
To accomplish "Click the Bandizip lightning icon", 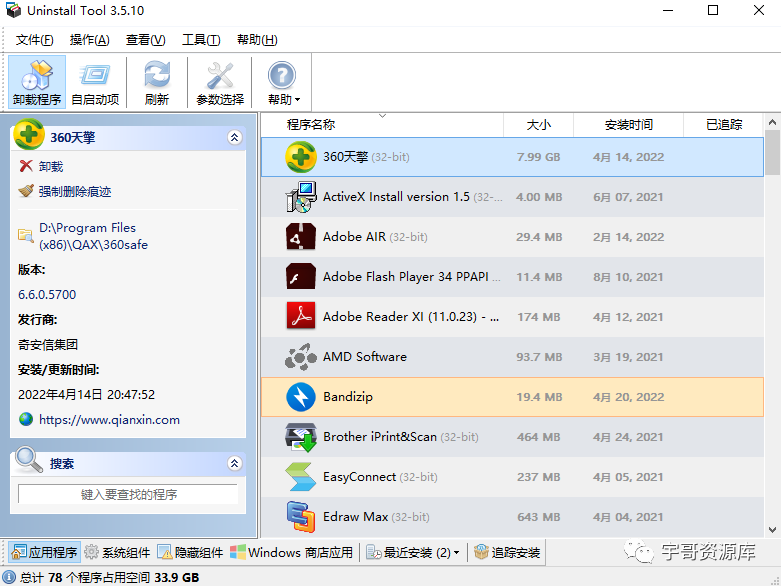I will click(300, 397).
